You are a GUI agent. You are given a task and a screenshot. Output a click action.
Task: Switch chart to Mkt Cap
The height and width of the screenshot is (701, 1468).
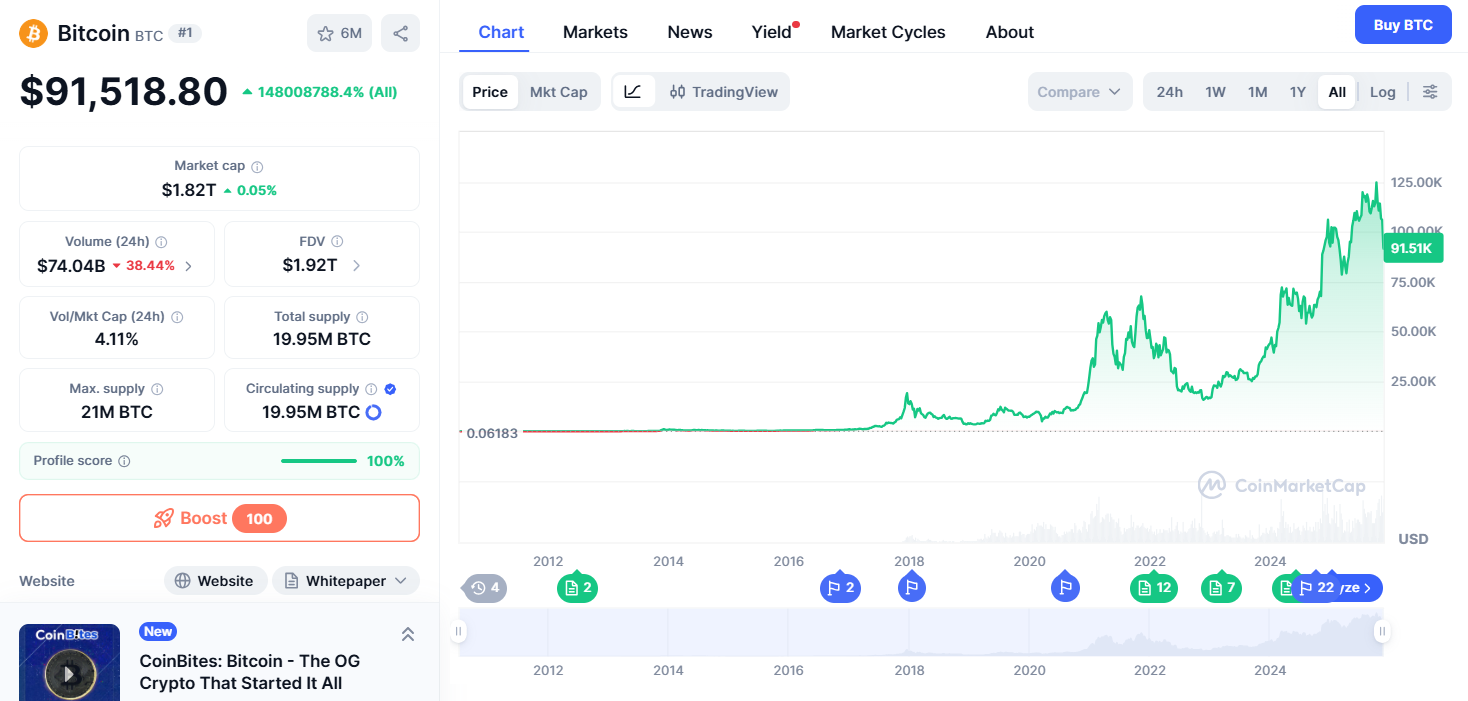click(558, 92)
